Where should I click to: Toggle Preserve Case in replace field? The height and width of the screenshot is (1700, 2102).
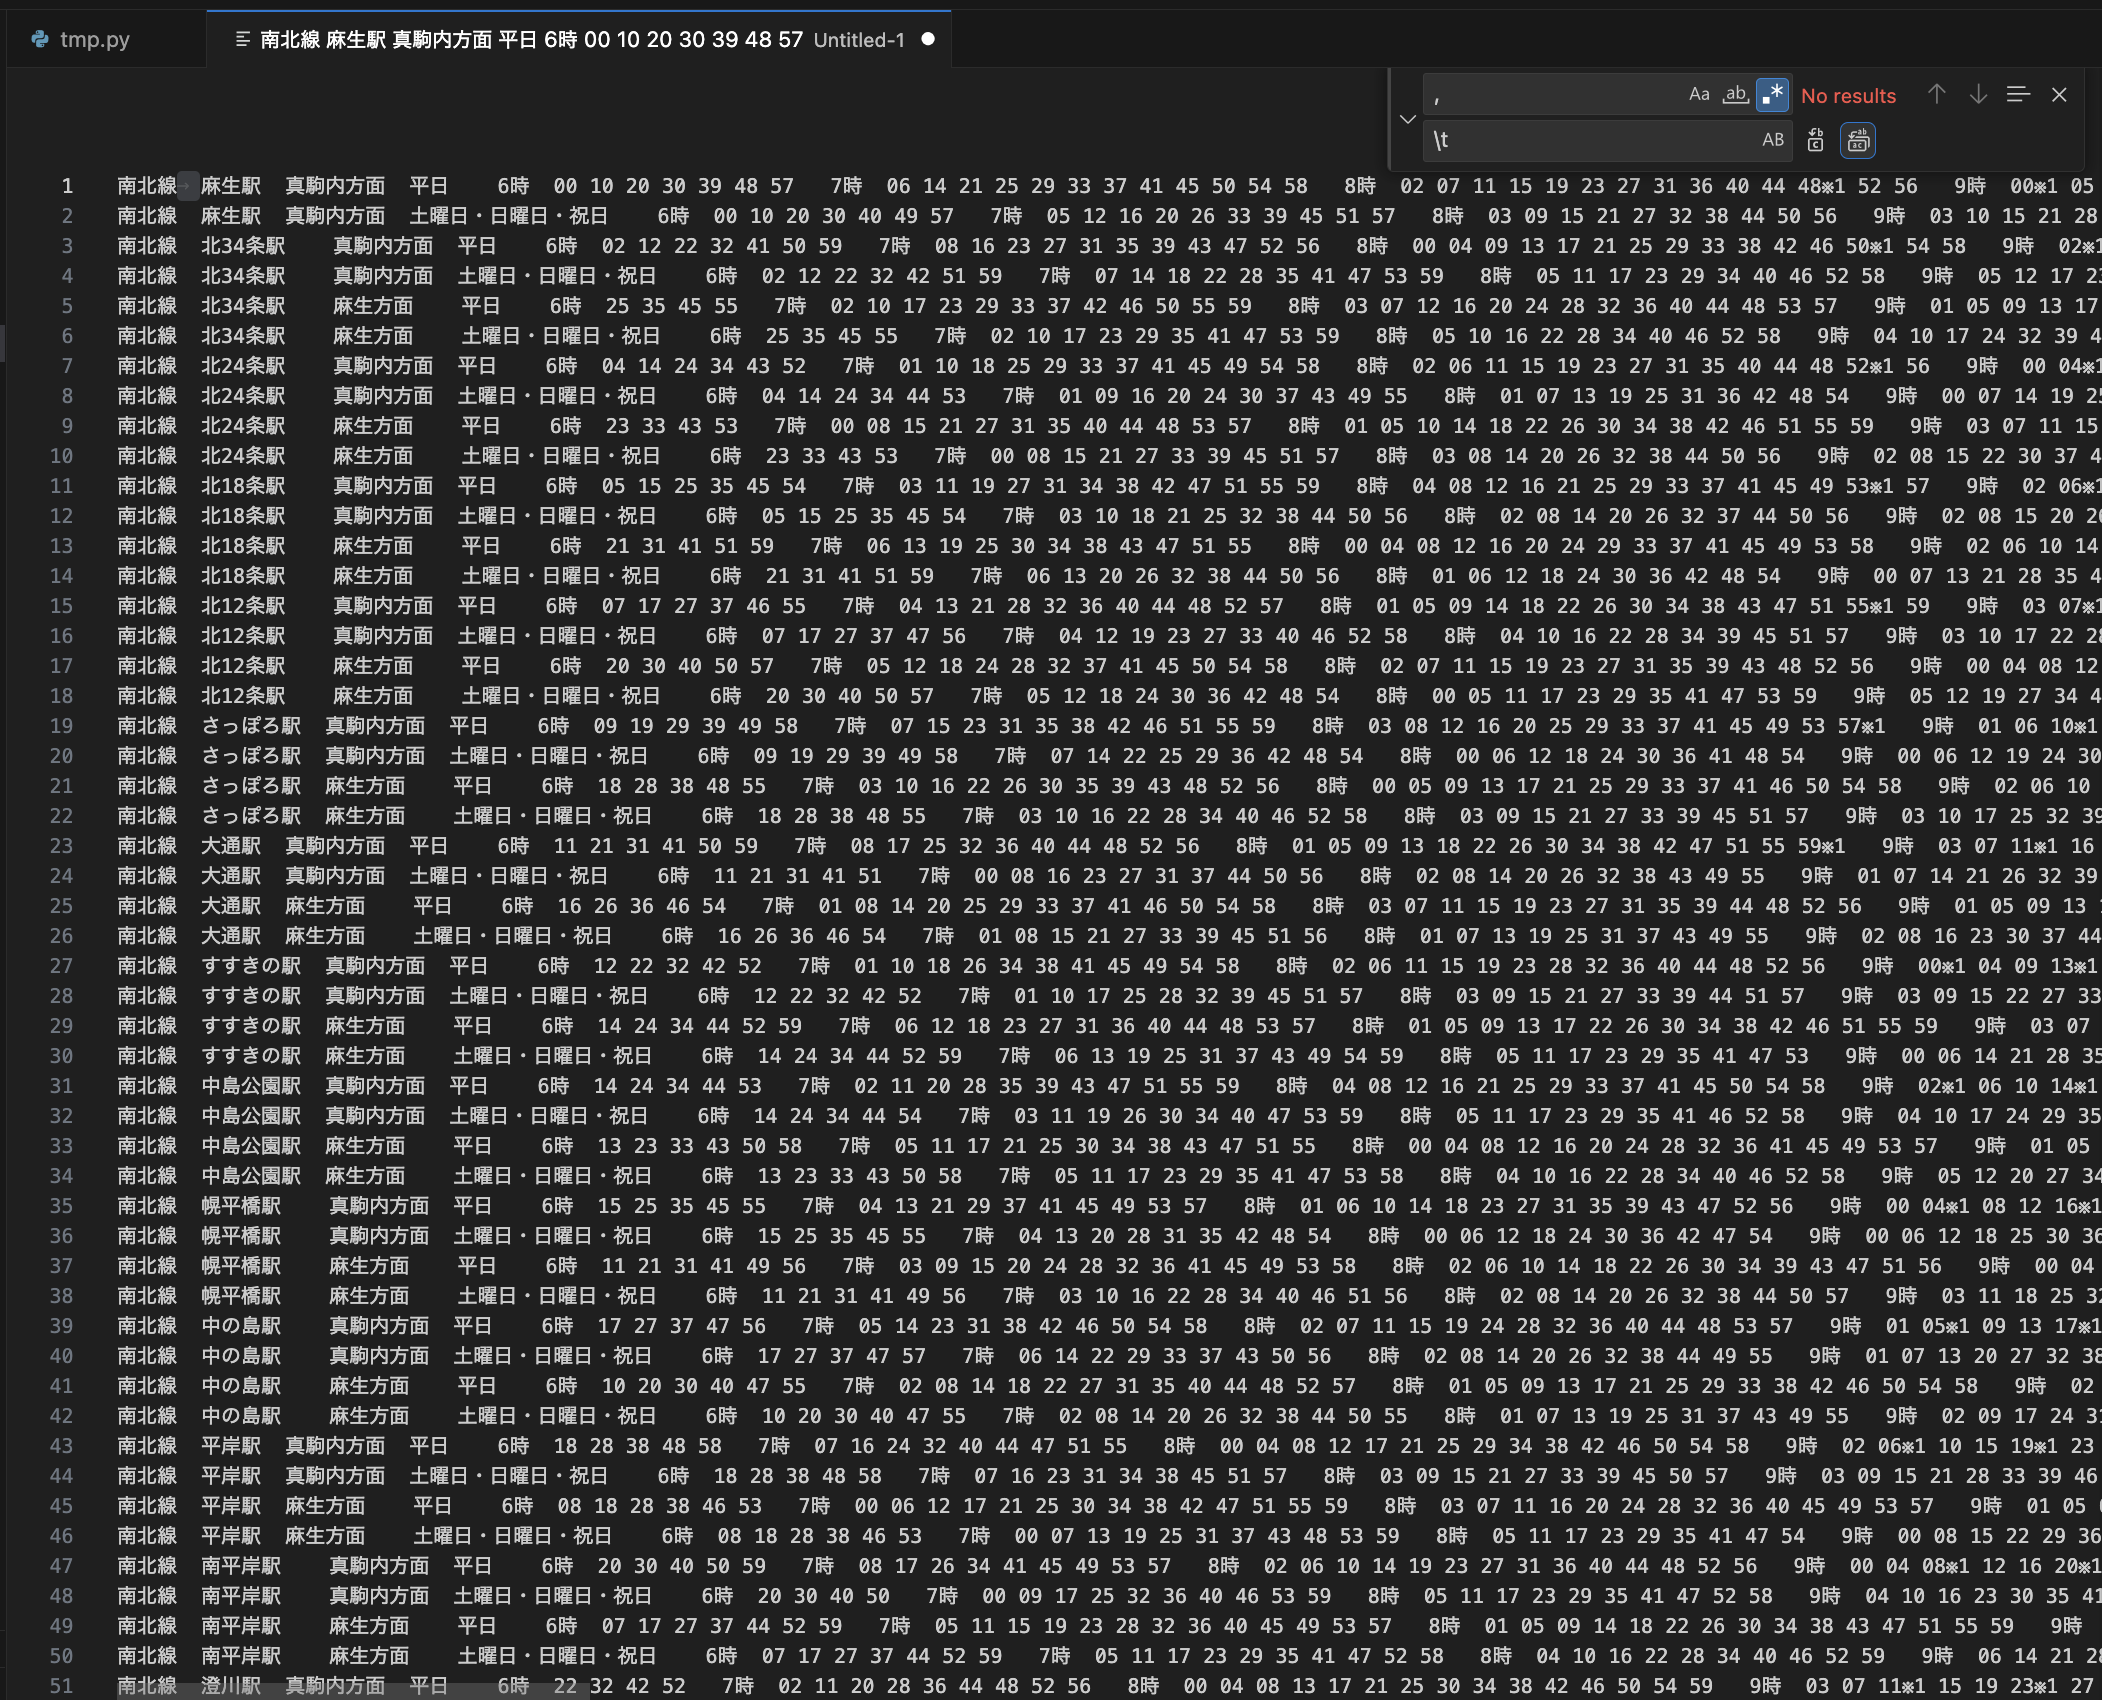pyautogui.click(x=1772, y=140)
